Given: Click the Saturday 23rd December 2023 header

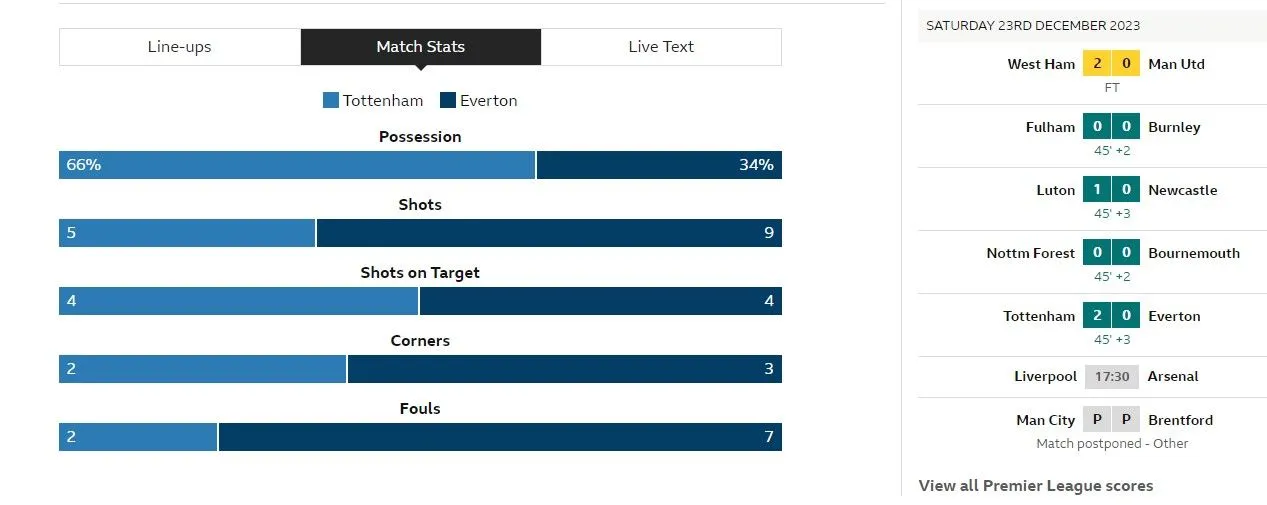Looking at the screenshot, I should click(x=1033, y=26).
